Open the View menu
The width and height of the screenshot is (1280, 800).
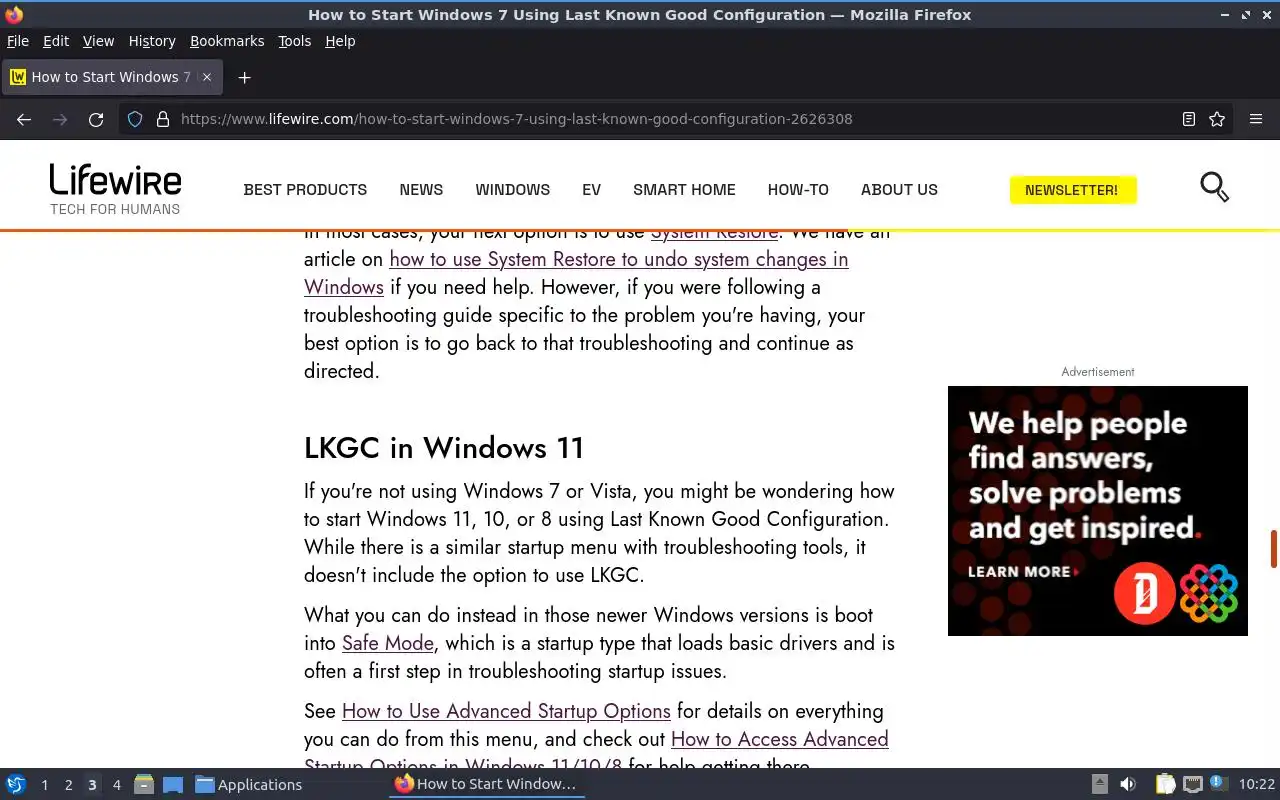pos(98,41)
